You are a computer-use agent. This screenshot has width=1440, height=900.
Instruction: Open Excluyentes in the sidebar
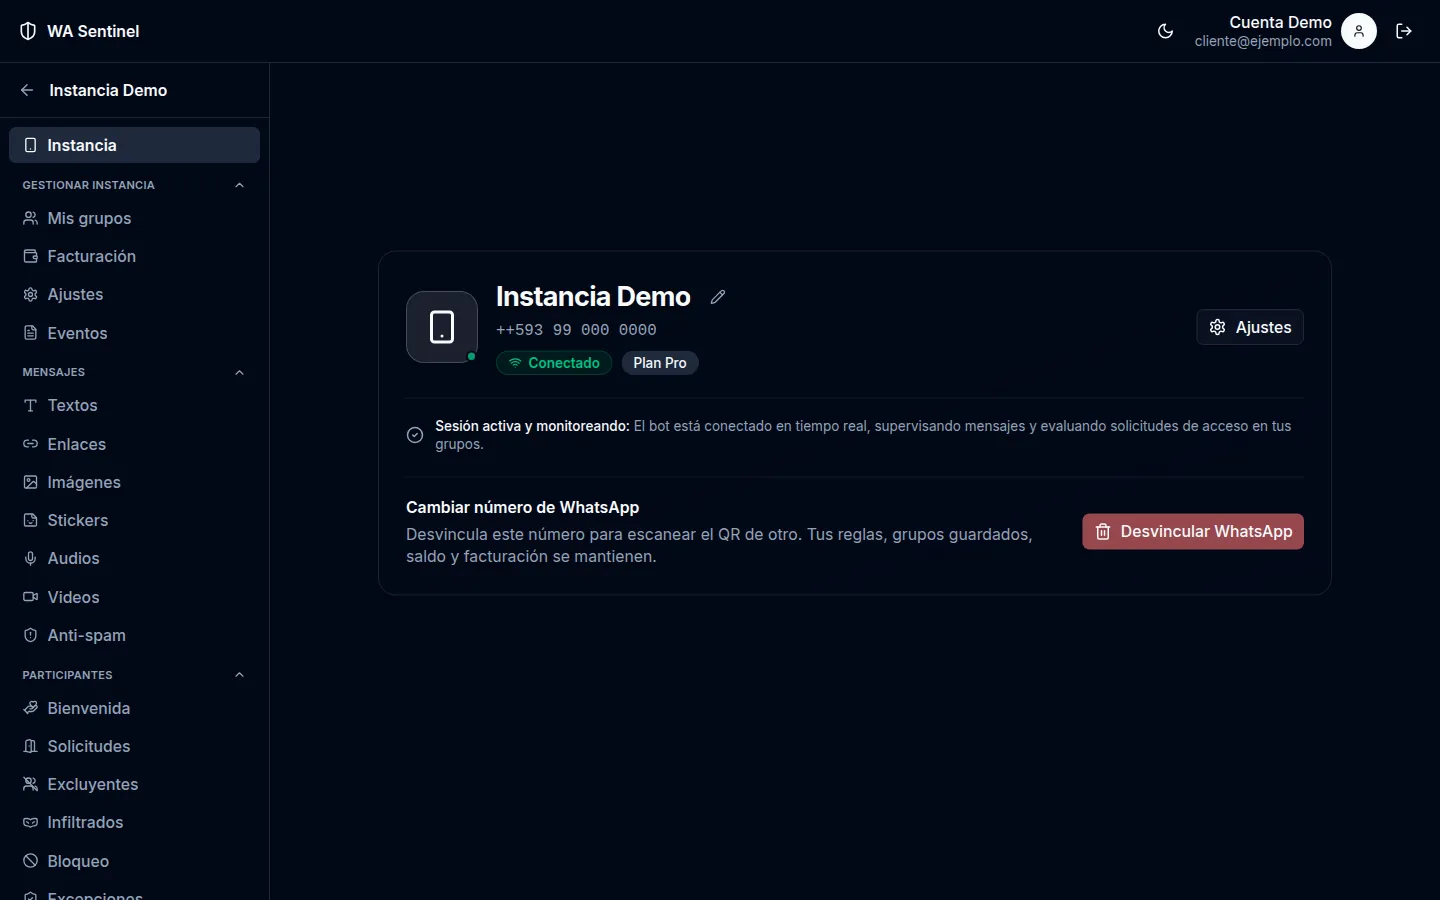click(134, 784)
